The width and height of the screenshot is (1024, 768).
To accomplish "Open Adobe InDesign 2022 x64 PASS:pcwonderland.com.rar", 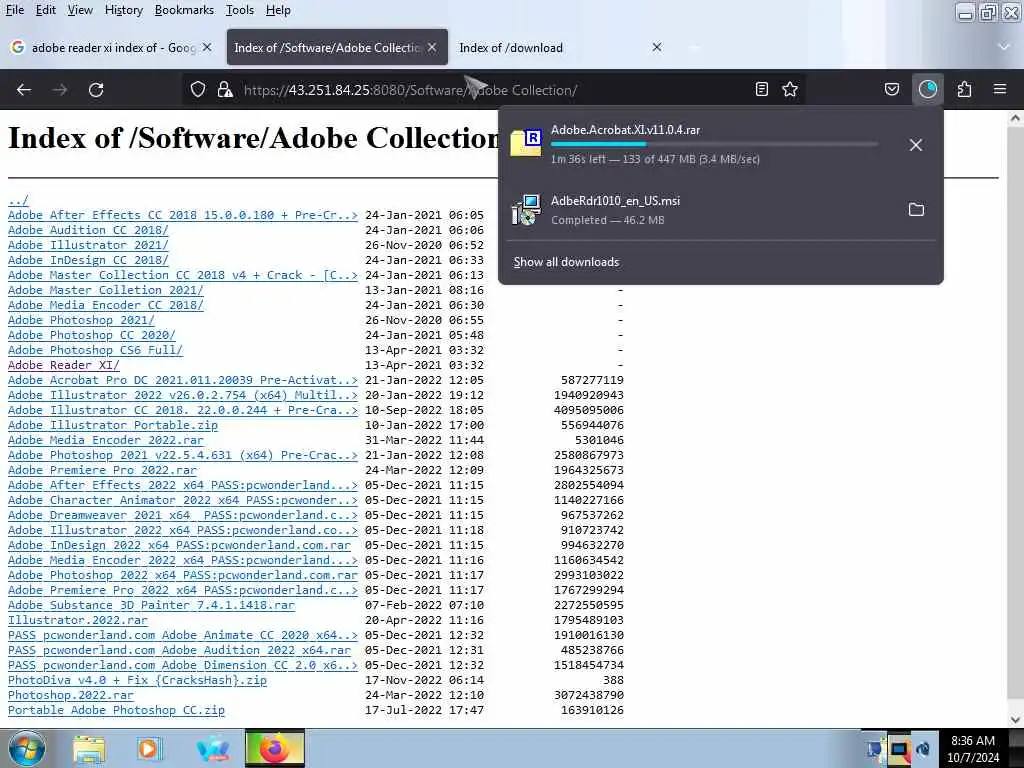I will [x=180, y=545].
